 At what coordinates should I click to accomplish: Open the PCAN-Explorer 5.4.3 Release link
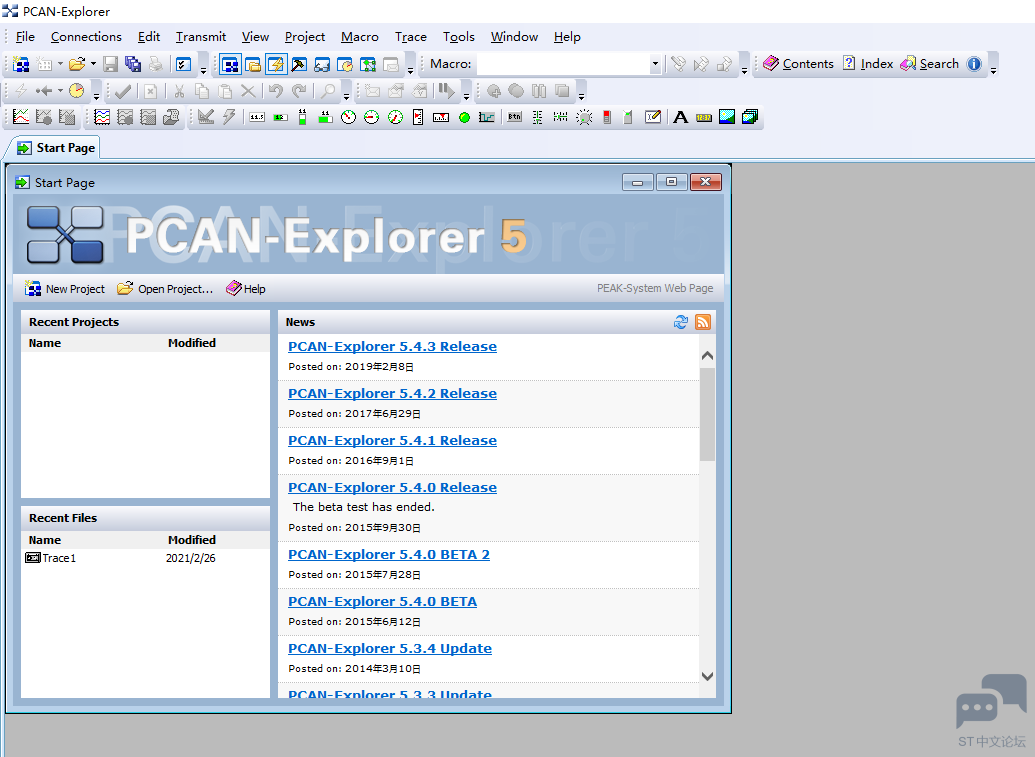click(x=392, y=346)
